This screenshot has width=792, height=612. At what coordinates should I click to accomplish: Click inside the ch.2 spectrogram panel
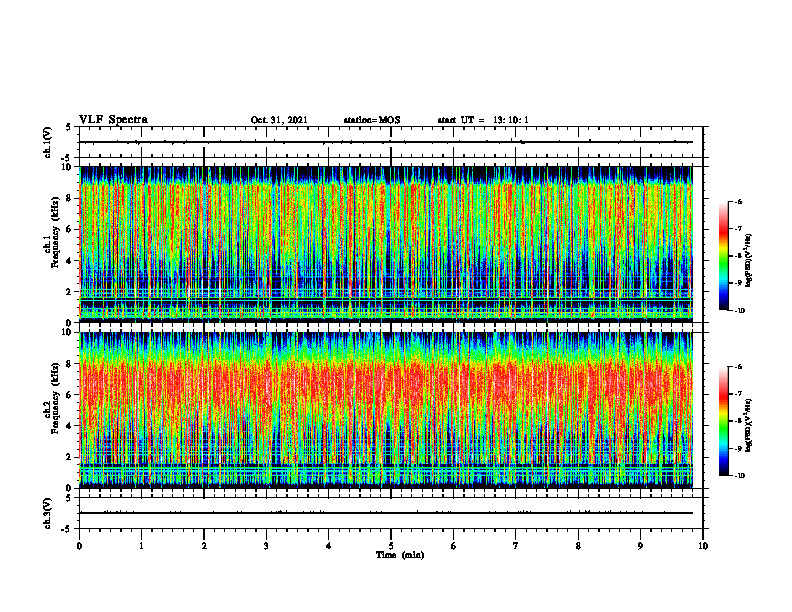click(386, 410)
